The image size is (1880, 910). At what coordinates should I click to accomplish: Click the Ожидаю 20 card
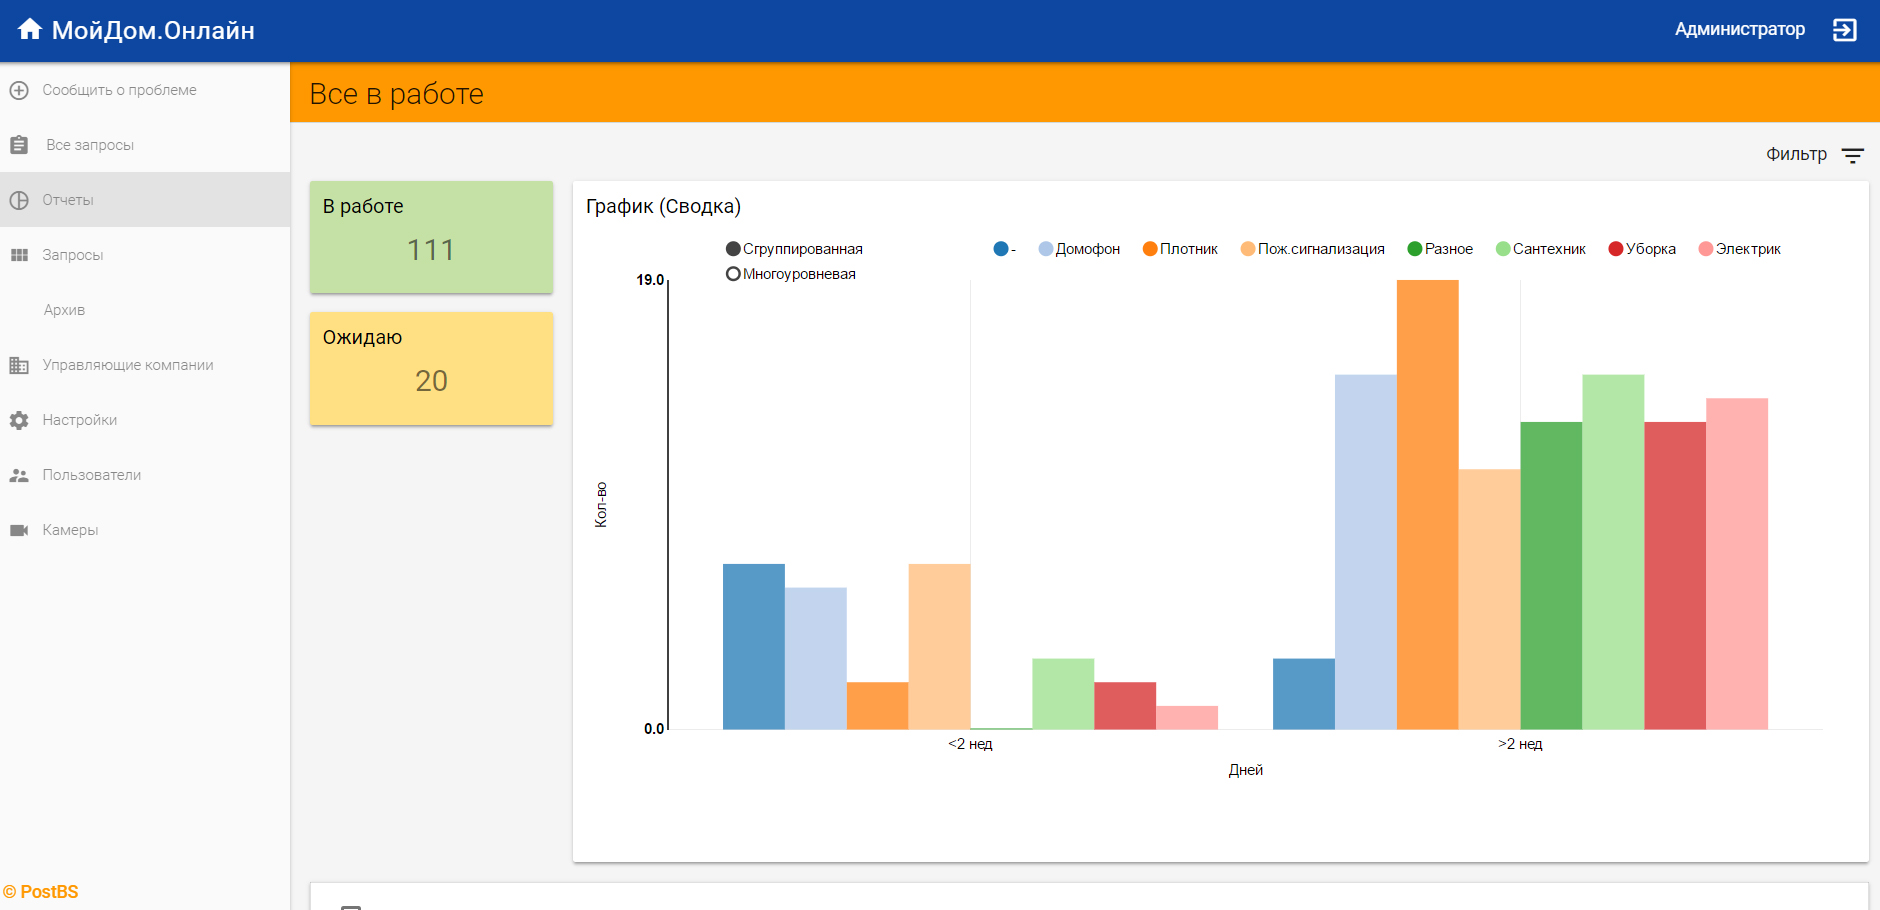[x=431, y=368]
